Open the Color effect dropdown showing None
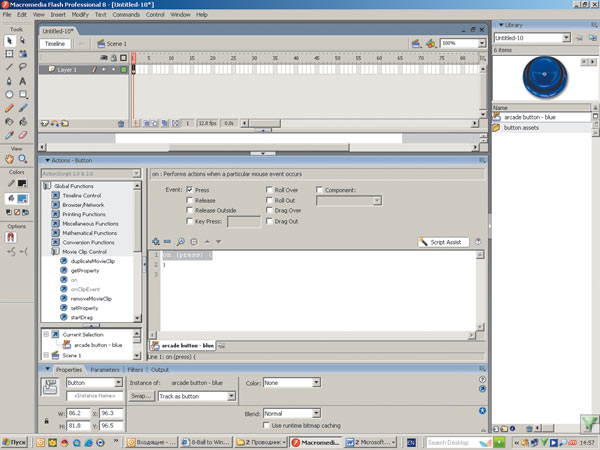Image resolution: width=600 pixels, height=450 pixels. pos(293,382)
